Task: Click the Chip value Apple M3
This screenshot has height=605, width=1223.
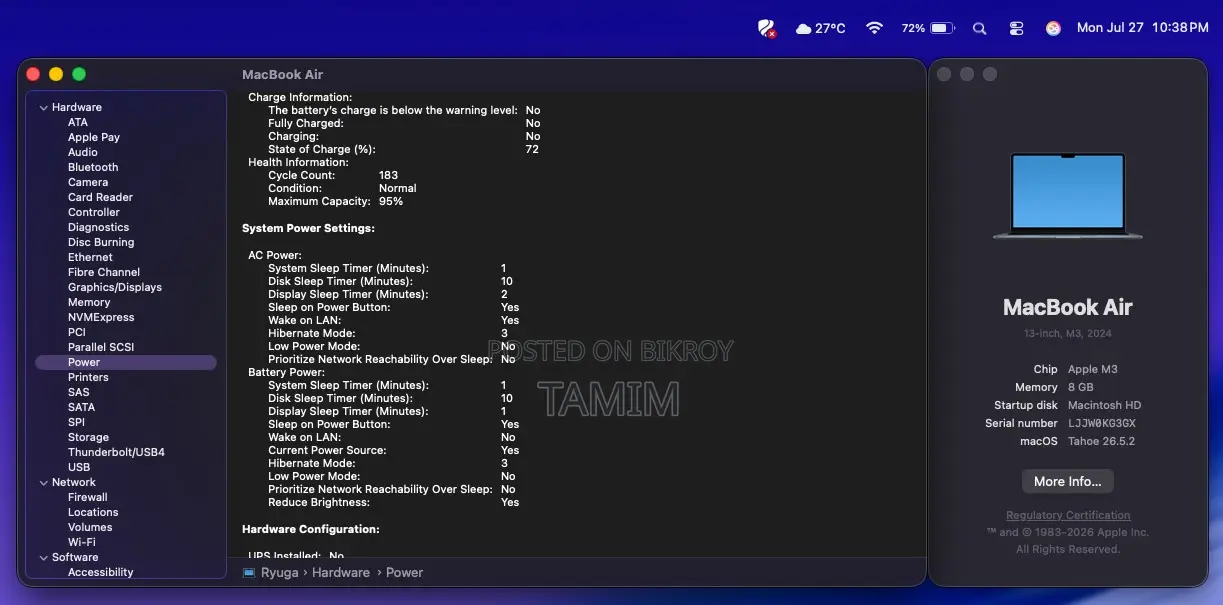Action: (1093, 369)
